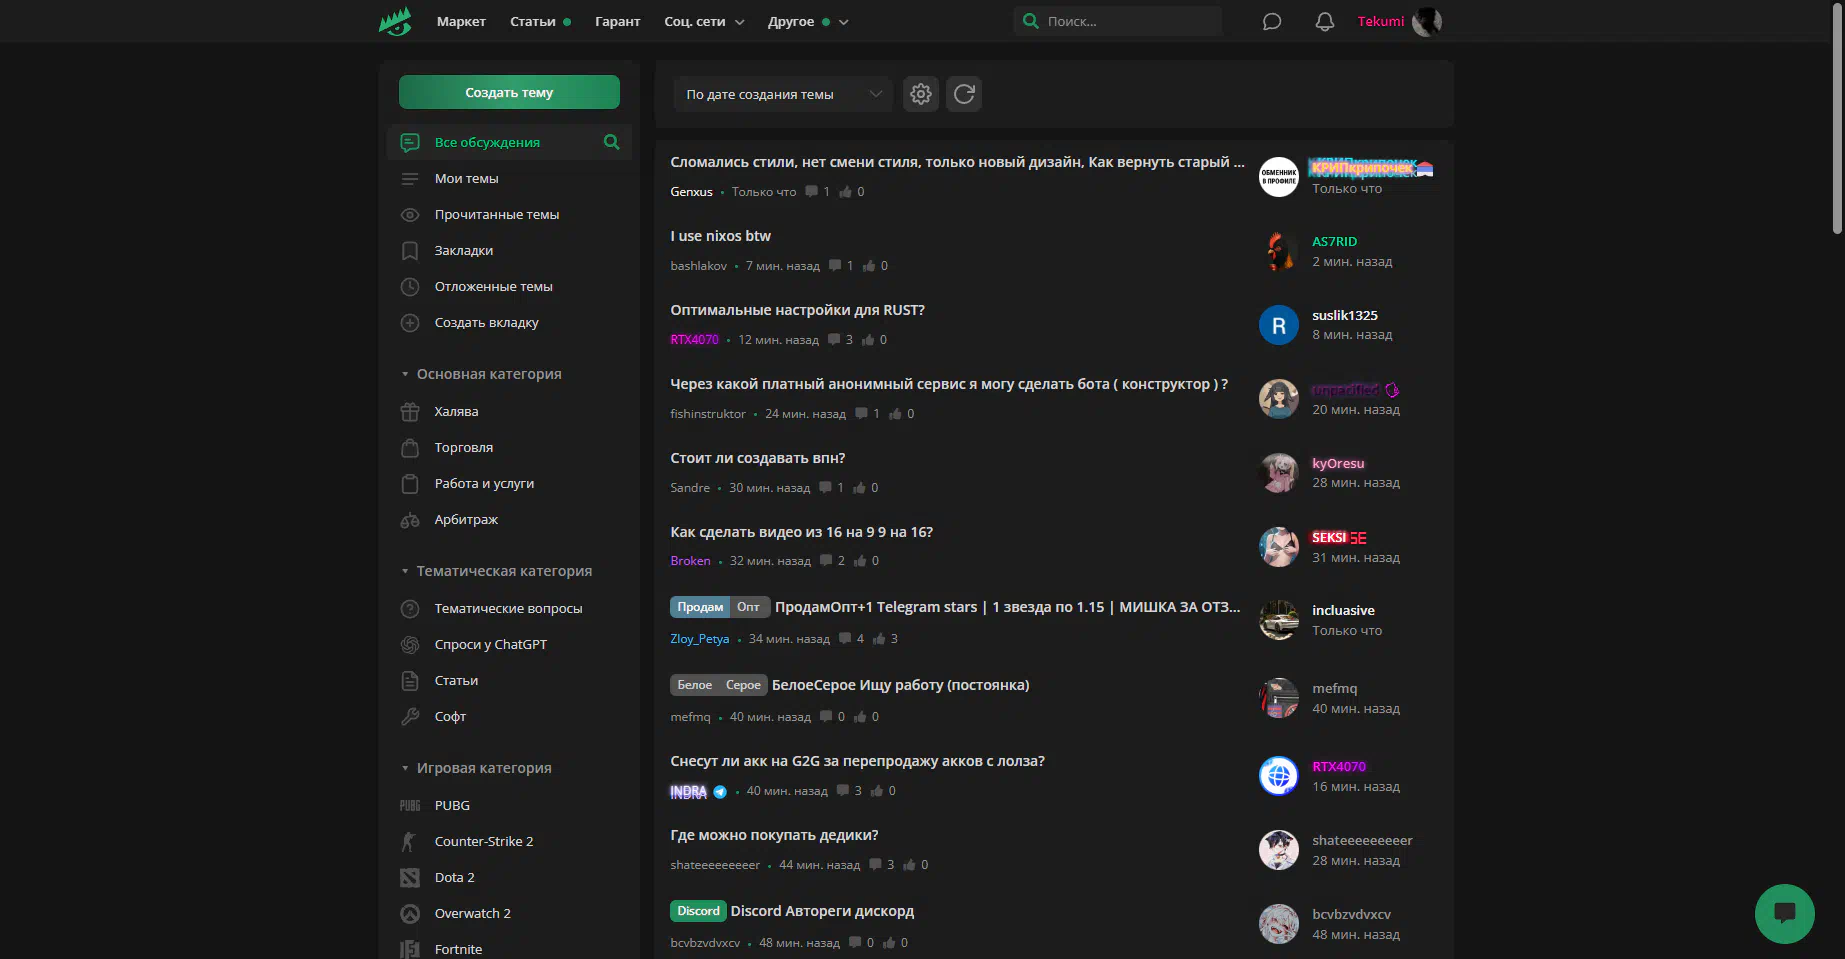Open the green floating chat widget
This screenshot has width=1845, height=959.
[1784, 913]
